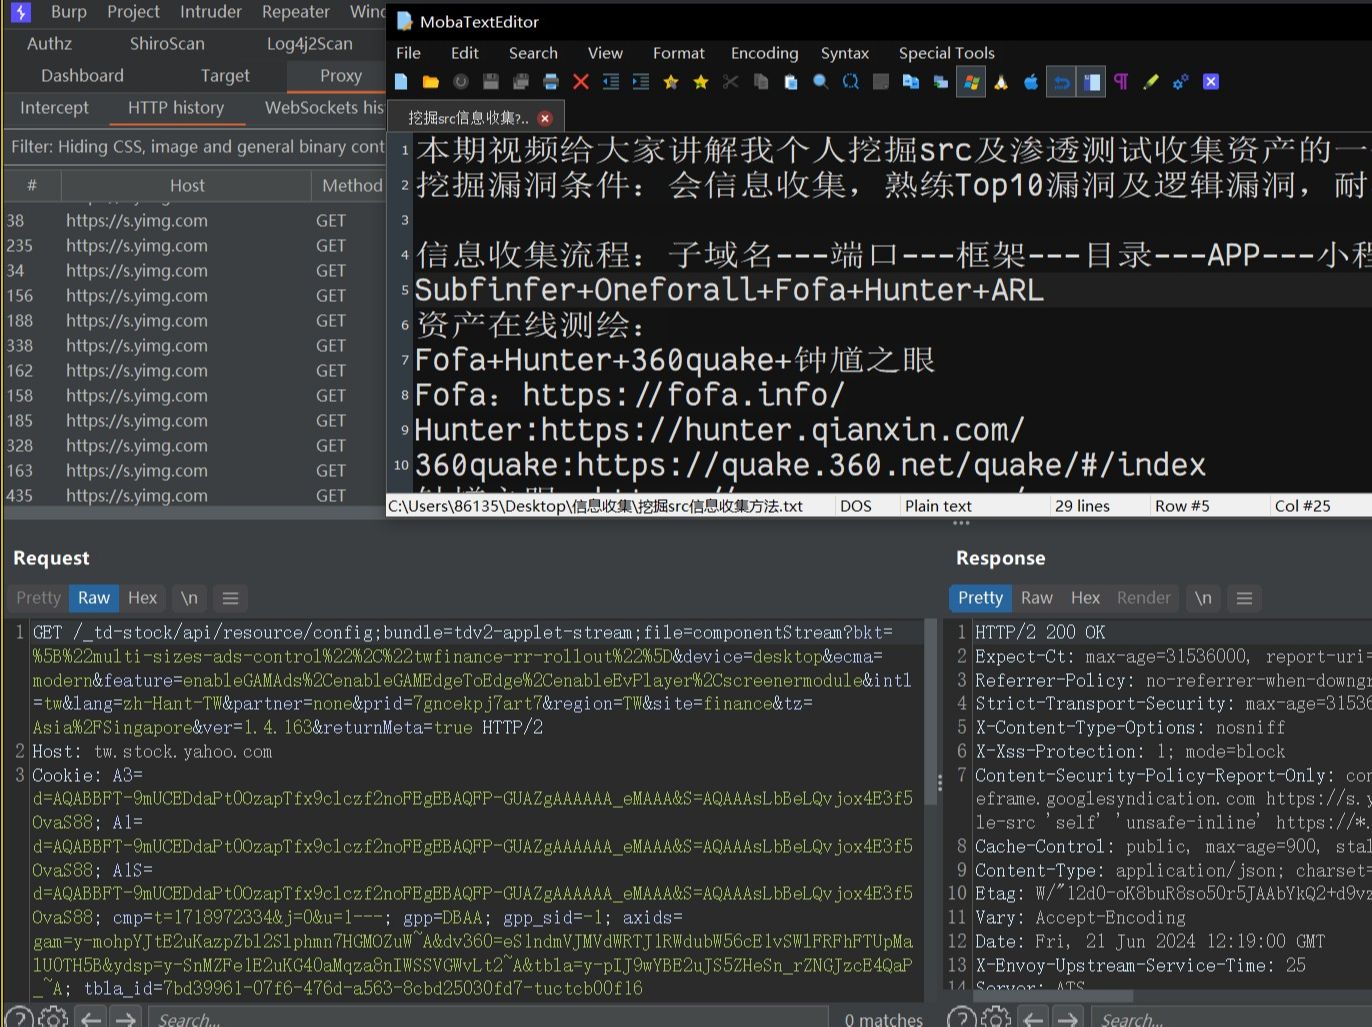Click Indent icon in MobaTextEditor toolbar

[641, 82]
